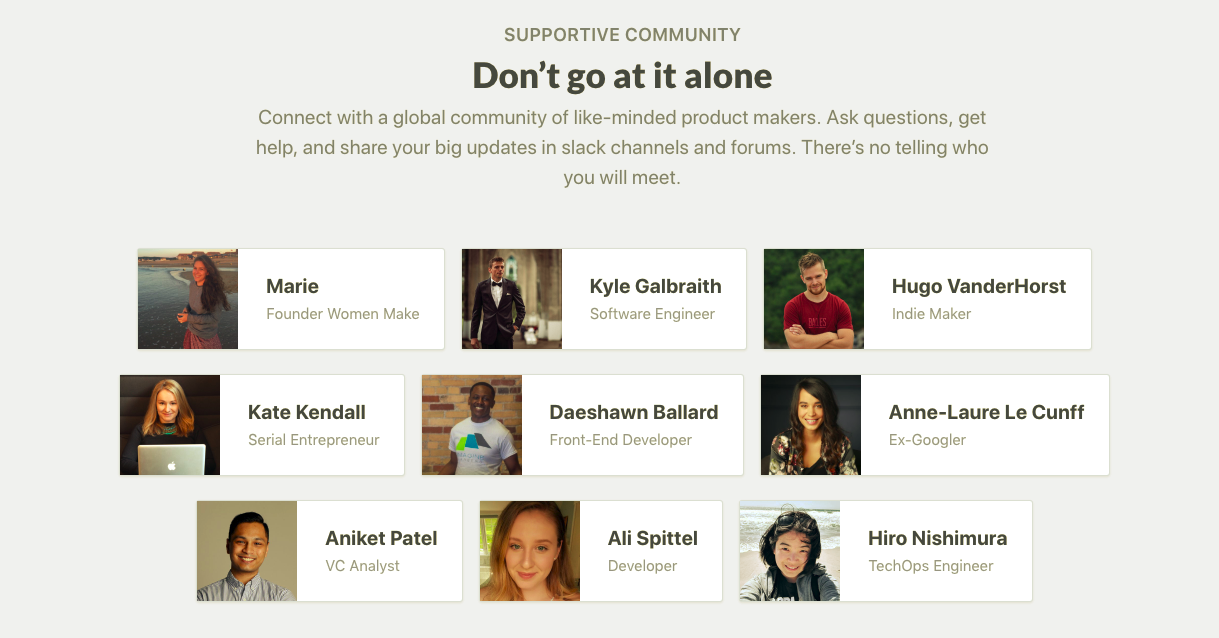Viewport: 1219px width, 638px height.
Task: Open the Kyle Galbraith name link
Action: [655, 286]
